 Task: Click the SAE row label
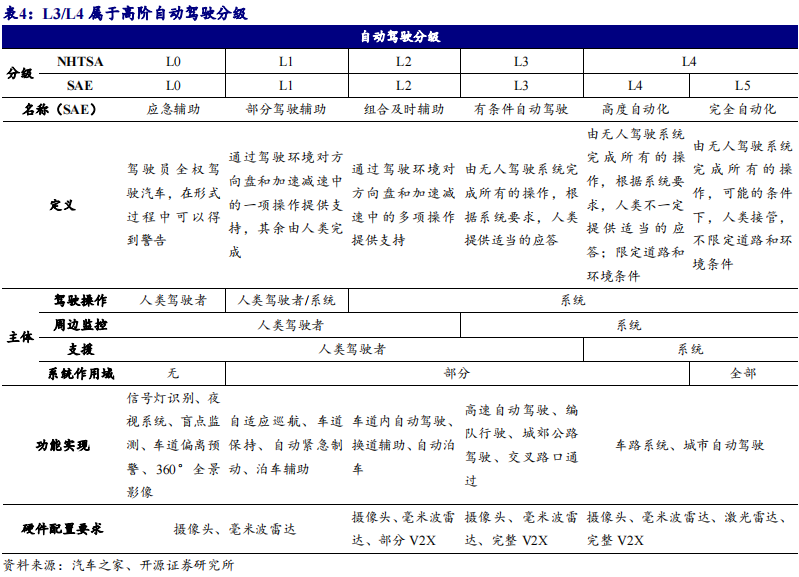[80, 85]
